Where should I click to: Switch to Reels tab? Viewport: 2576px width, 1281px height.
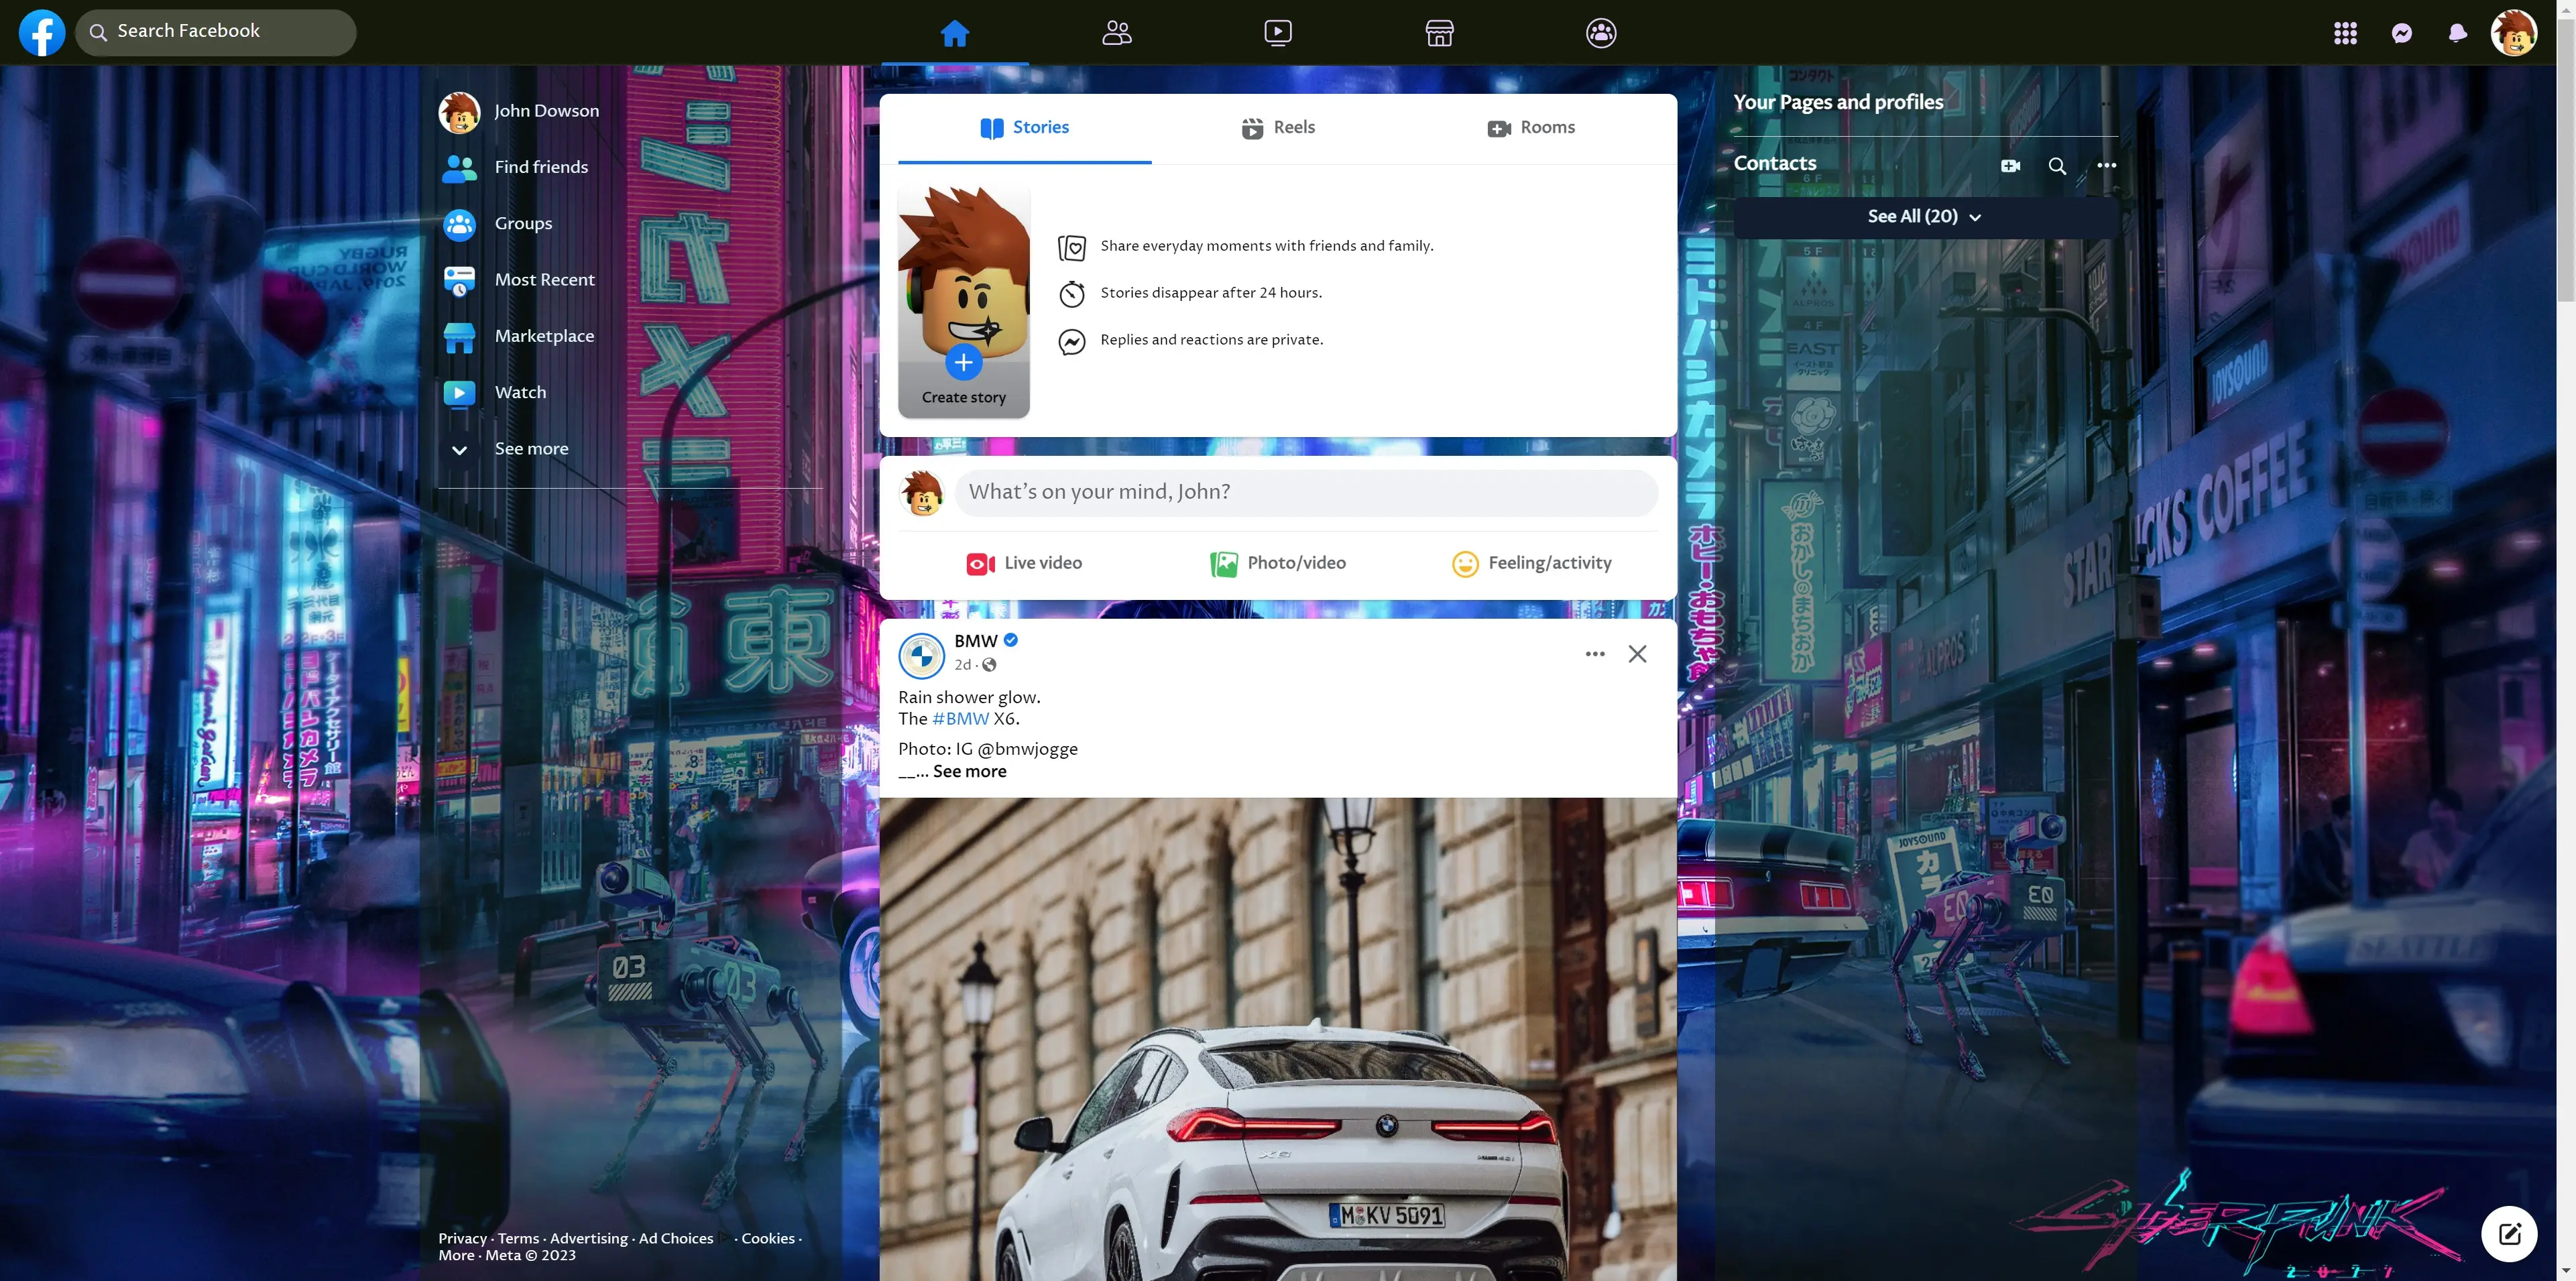pos(1278,128)
